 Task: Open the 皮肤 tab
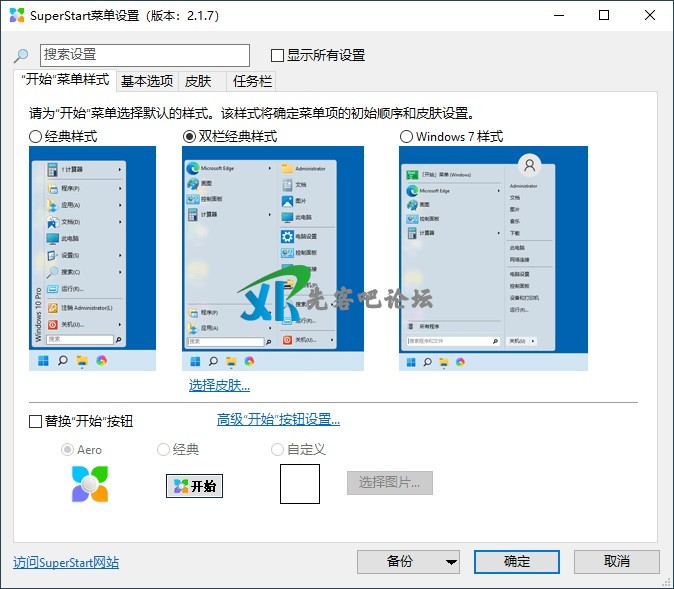pos(198,82)
